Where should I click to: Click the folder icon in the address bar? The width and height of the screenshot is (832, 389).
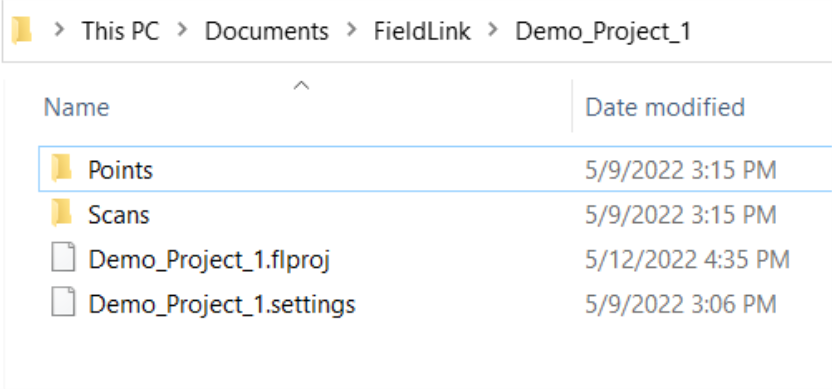(x=22, y=31)
